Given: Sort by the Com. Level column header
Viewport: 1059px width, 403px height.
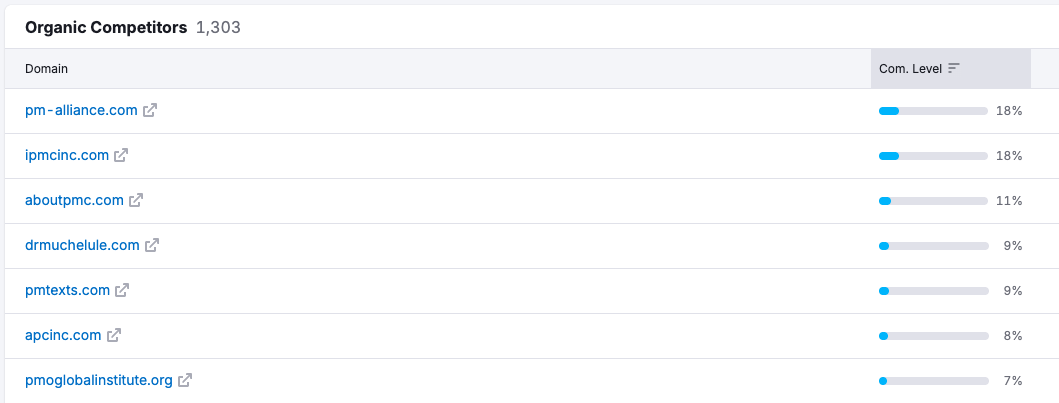Looking at the screenshot, I should (910, 68).
